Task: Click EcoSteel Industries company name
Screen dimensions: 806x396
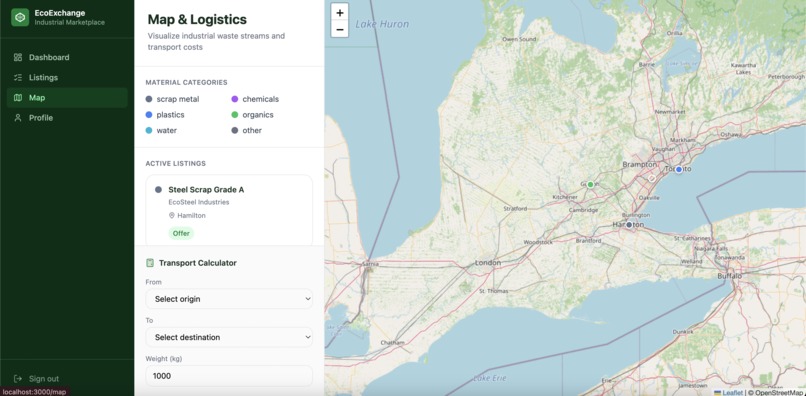Action: tap(199, 202)
